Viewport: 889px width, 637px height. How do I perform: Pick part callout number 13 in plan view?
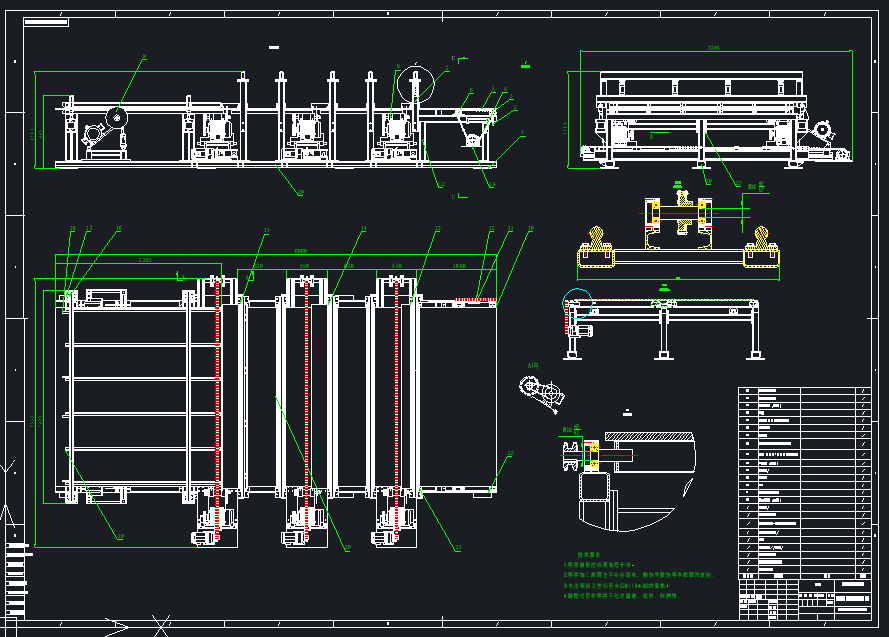437,229
